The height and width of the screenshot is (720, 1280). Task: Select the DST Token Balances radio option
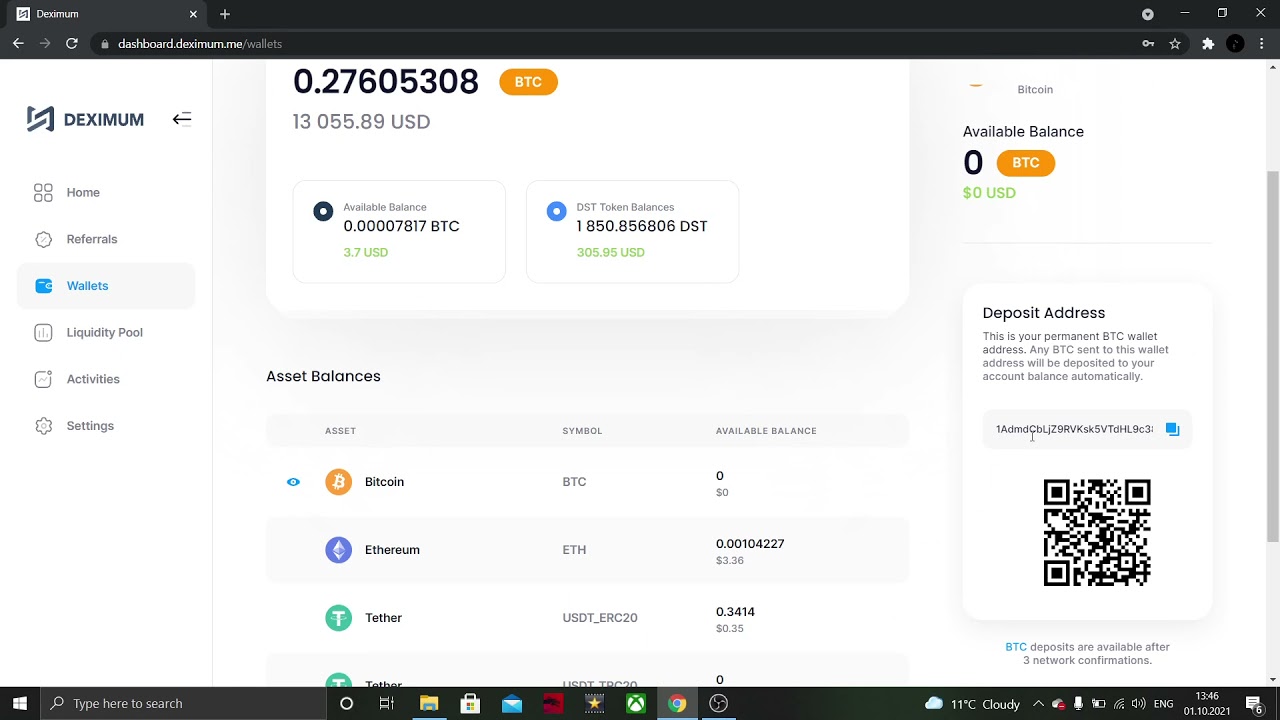[x=556, y=211]
